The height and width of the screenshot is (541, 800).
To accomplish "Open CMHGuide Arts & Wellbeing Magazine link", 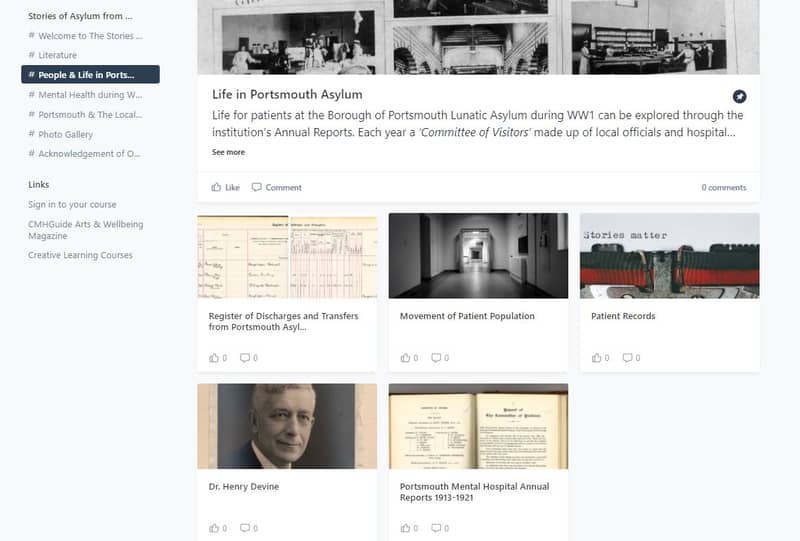I will tap(86, 230).
